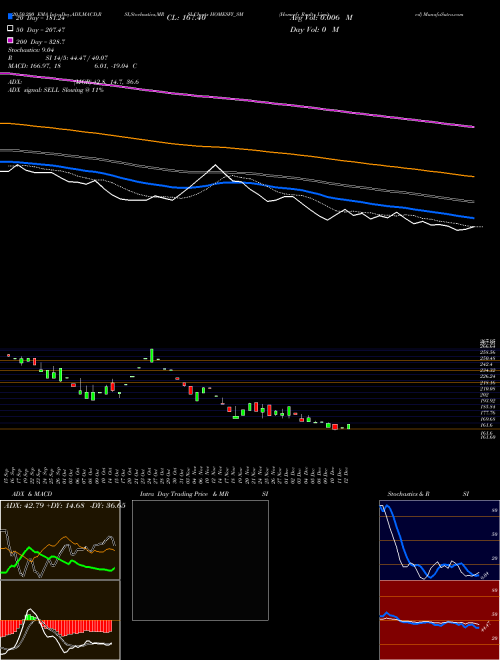This screenshot has height=660, width=500.
Task: Click the 'CL: 167.40' closing price label
Action: [x=186, y=18]
